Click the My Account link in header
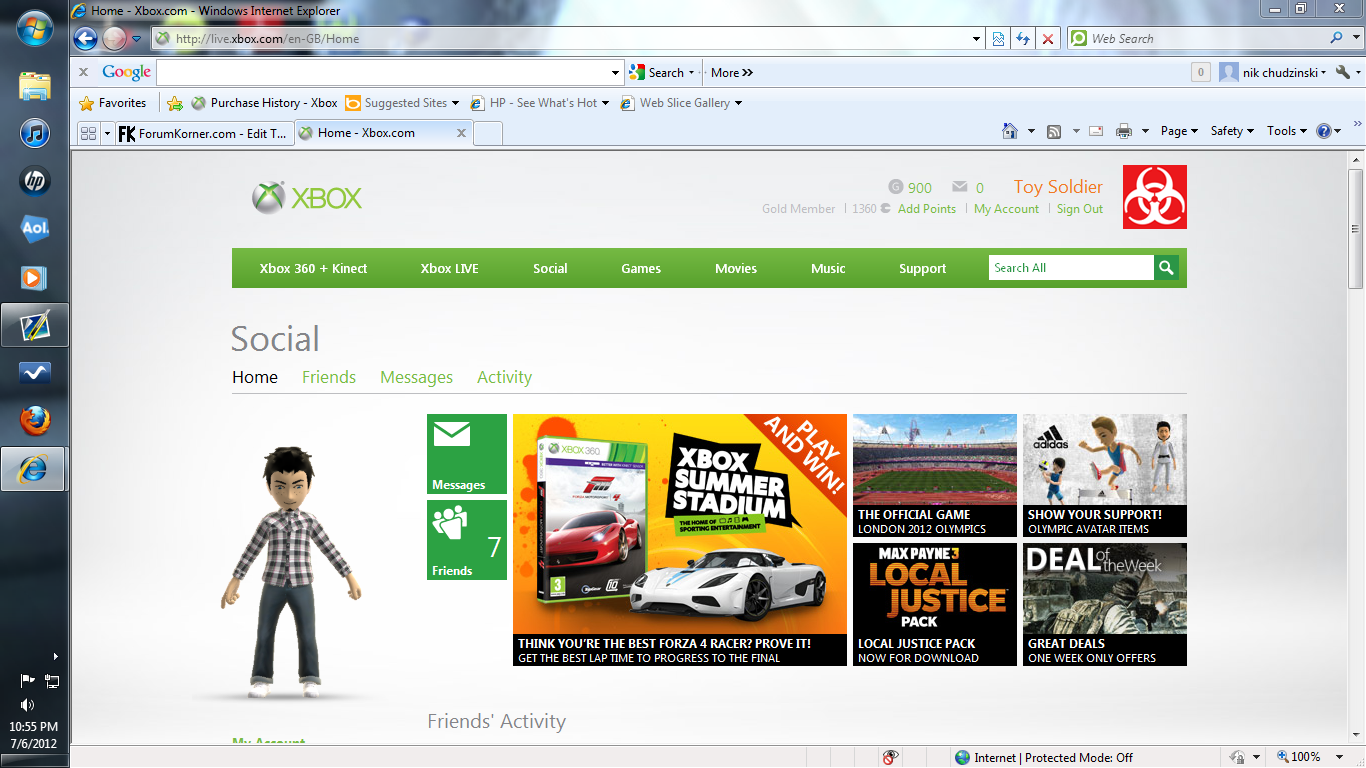Viewport: 1366px width, 768px height. point(1006,209)
